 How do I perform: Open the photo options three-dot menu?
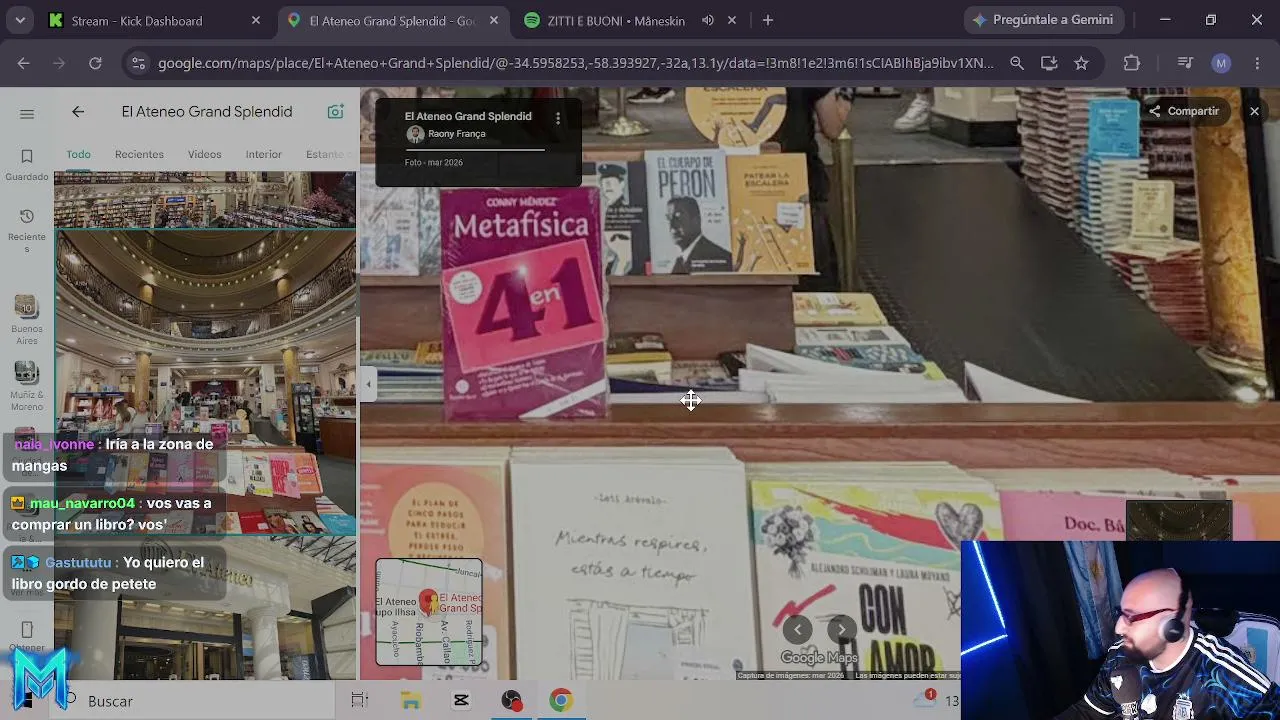tap(558, 118)
